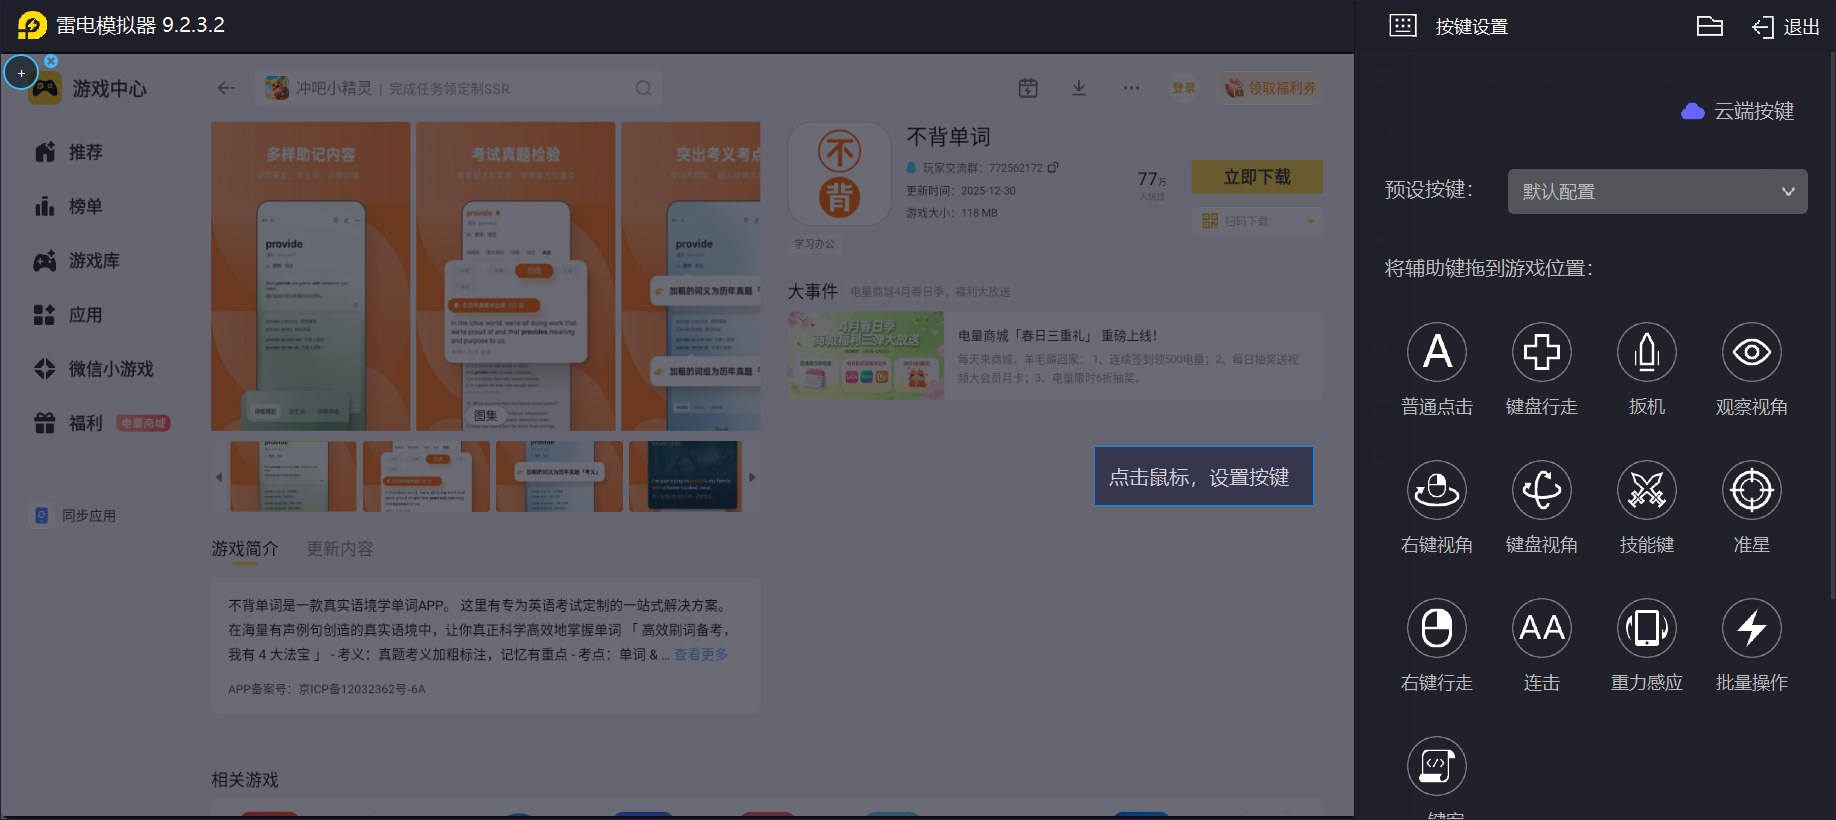Pick the 键盘行走 D-pad key icon
Viewport: 1836px width, 820px height.
pos(1542,352)
